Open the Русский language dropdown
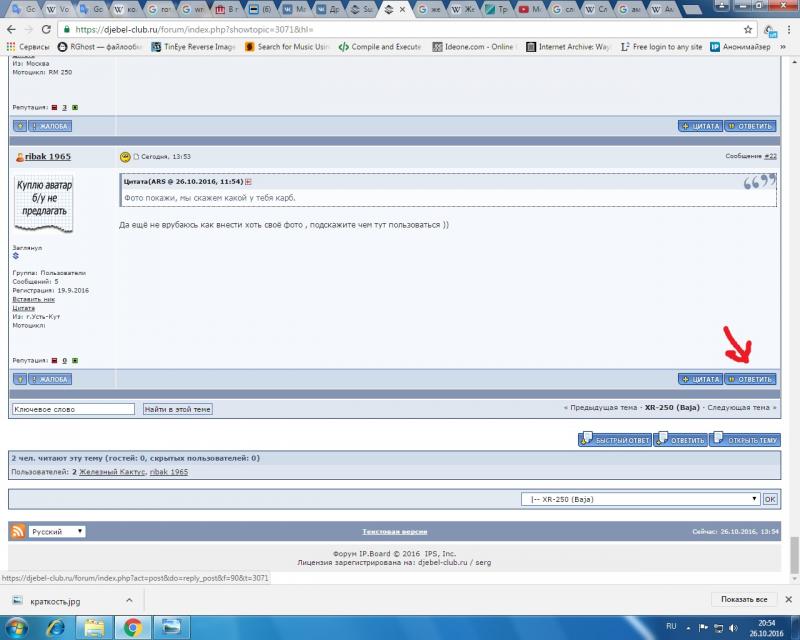 tap(57, 532)
